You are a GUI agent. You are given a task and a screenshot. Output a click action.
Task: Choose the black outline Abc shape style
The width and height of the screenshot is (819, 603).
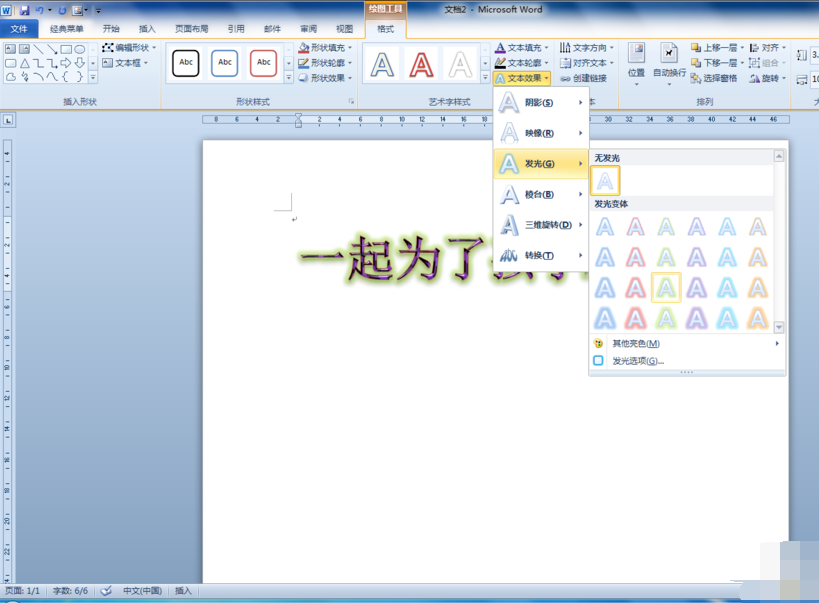(x=186, y=63)
